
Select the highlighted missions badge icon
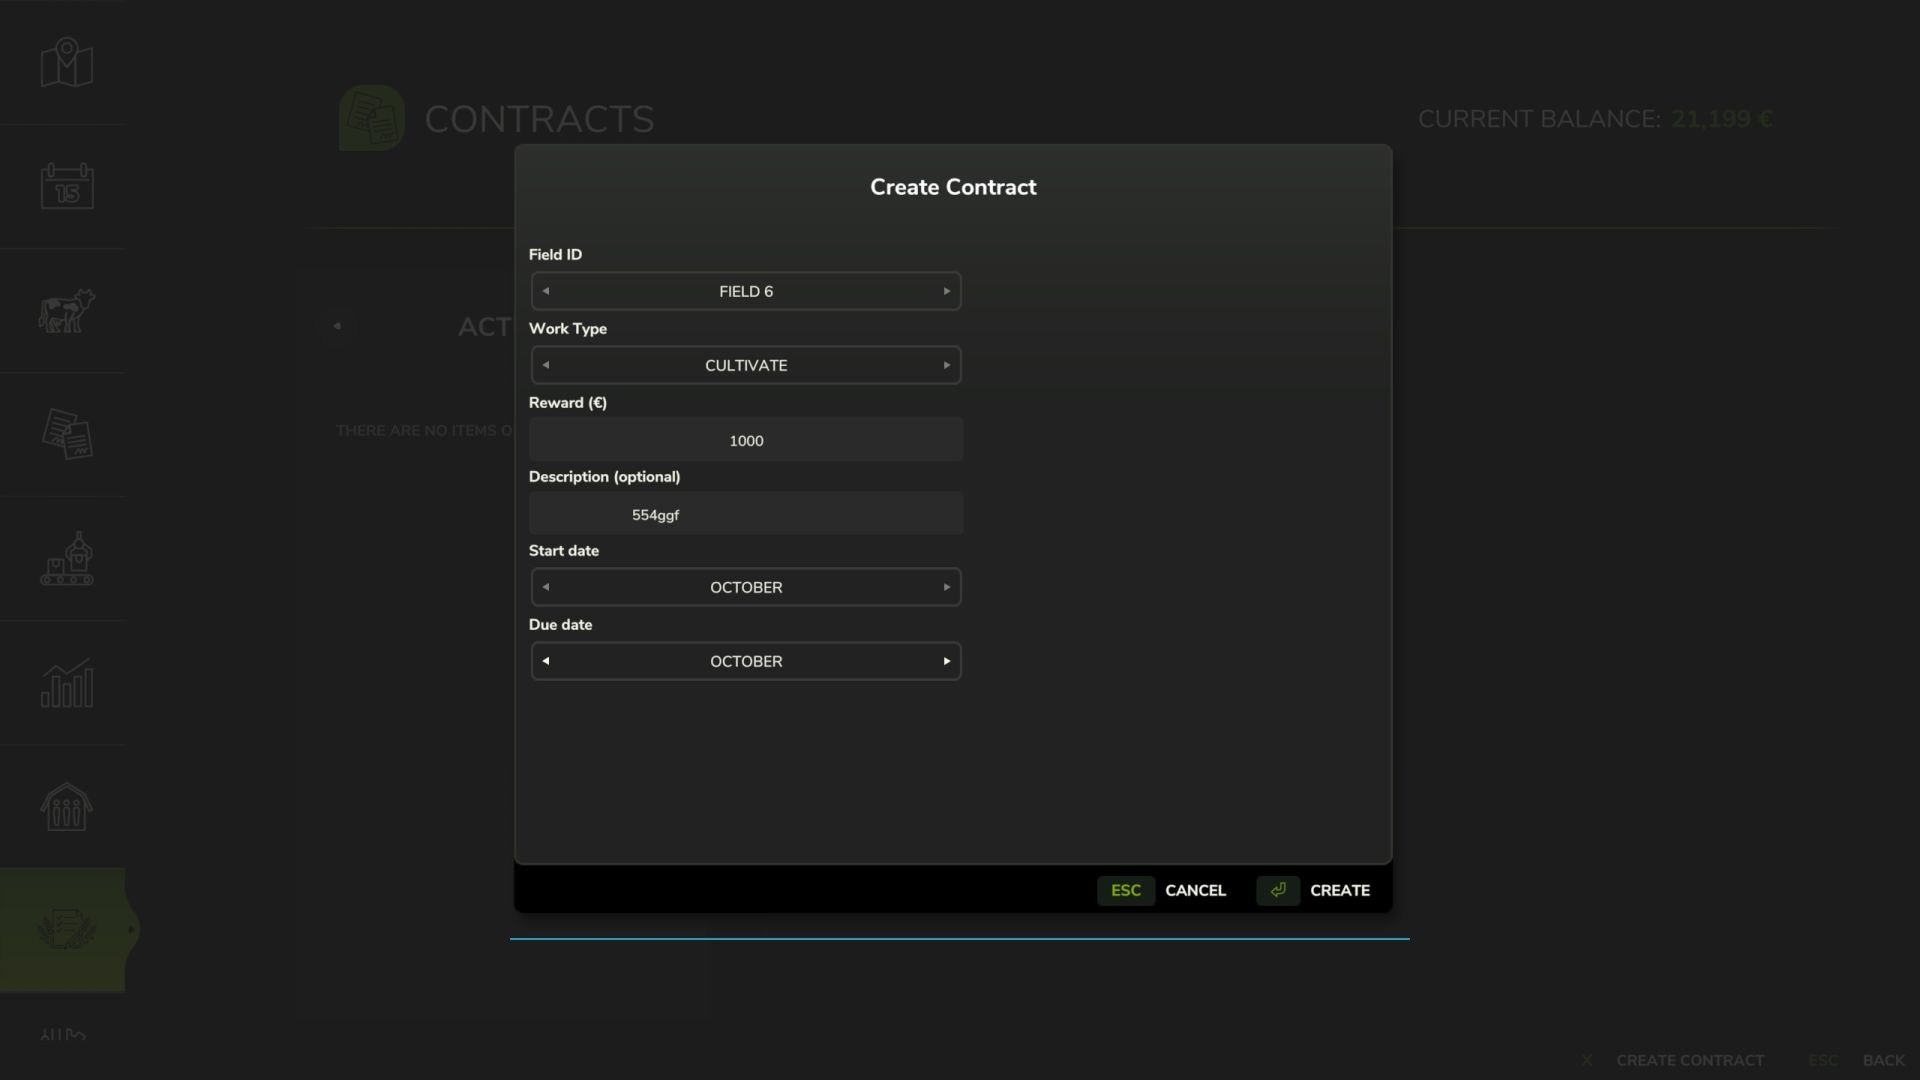[65, 928]
